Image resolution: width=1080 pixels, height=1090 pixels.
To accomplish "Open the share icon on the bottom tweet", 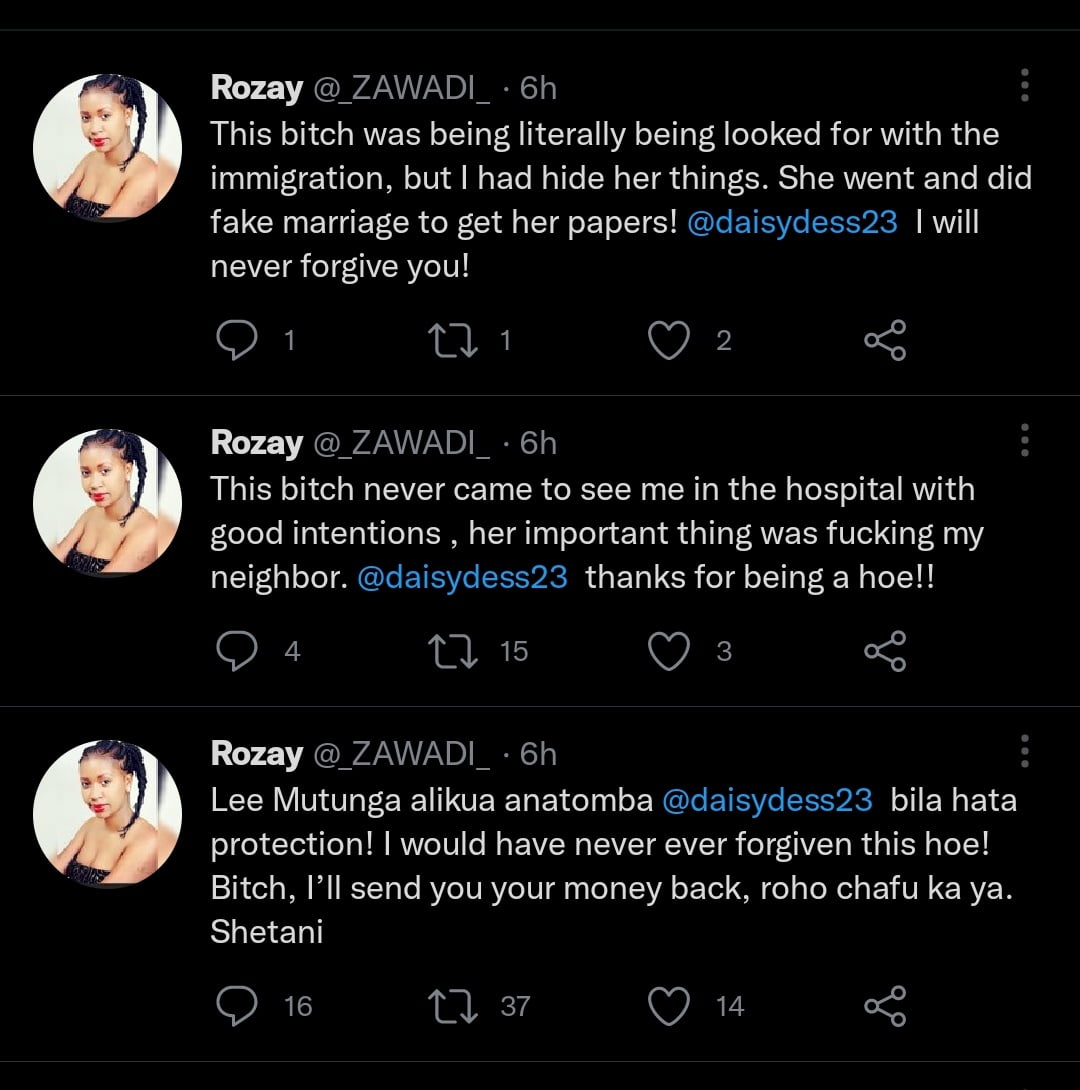I will (x=884, y=1006).
